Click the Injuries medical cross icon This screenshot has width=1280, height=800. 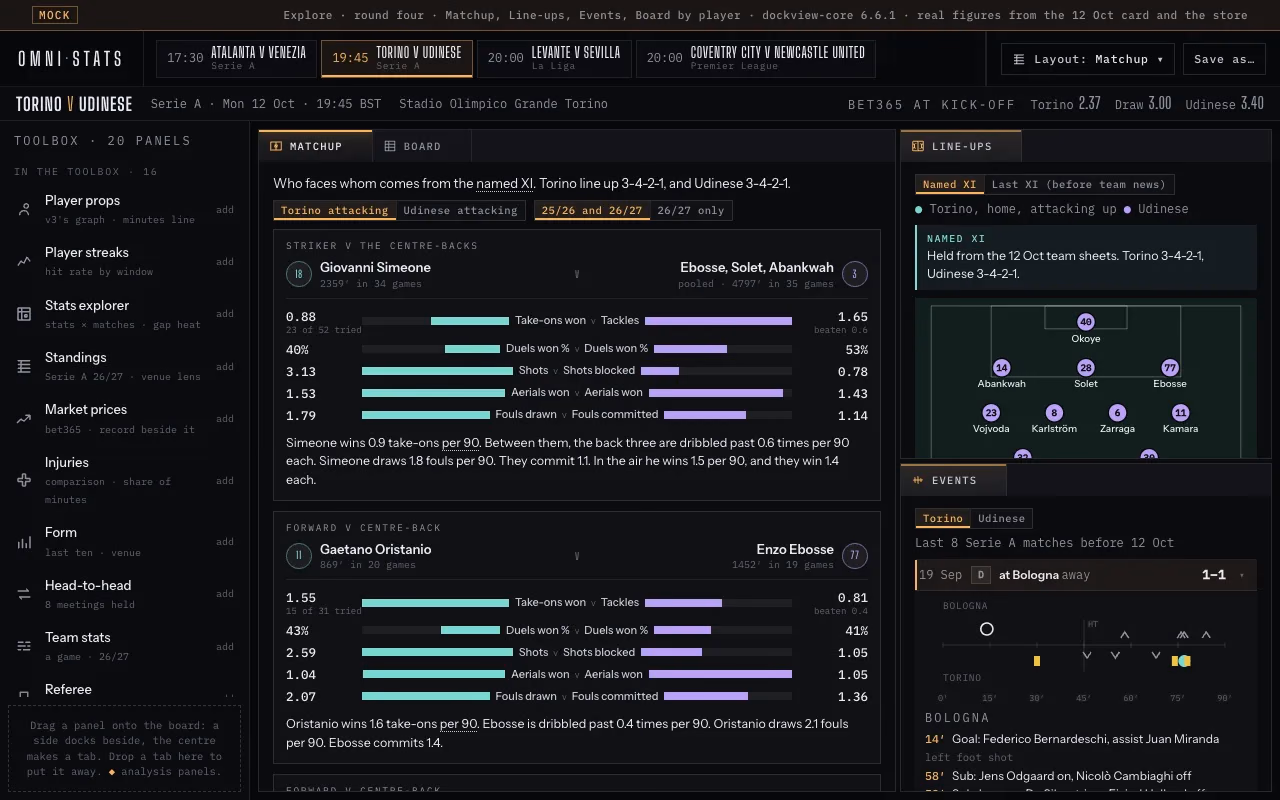(24, 480)
